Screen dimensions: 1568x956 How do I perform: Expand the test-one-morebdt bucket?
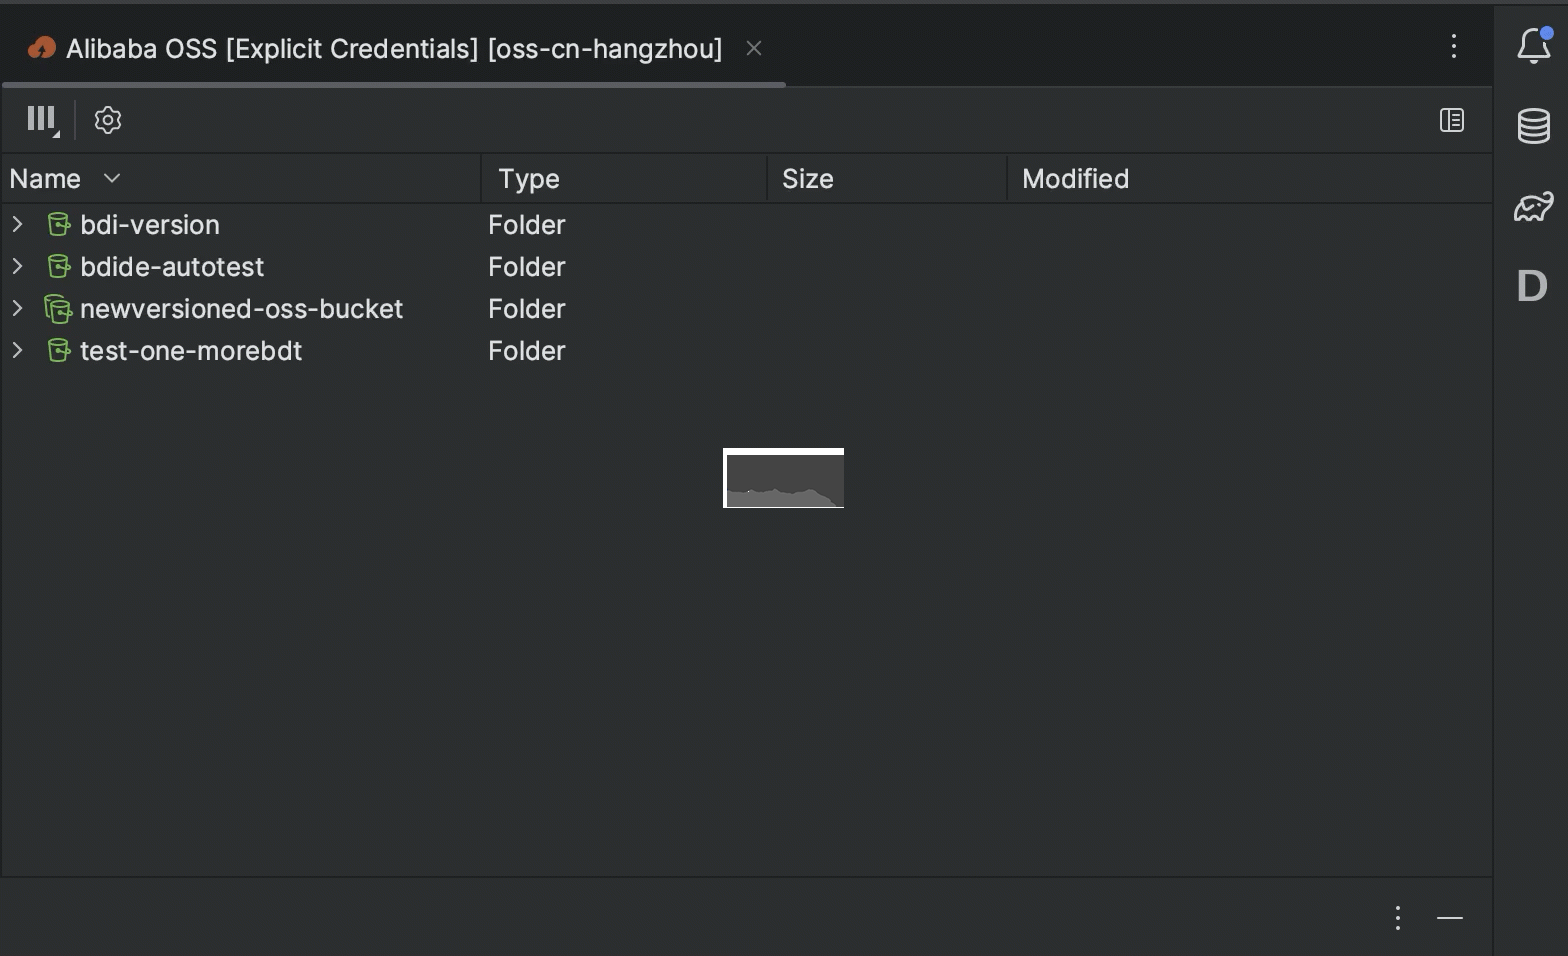coord(17,350)
